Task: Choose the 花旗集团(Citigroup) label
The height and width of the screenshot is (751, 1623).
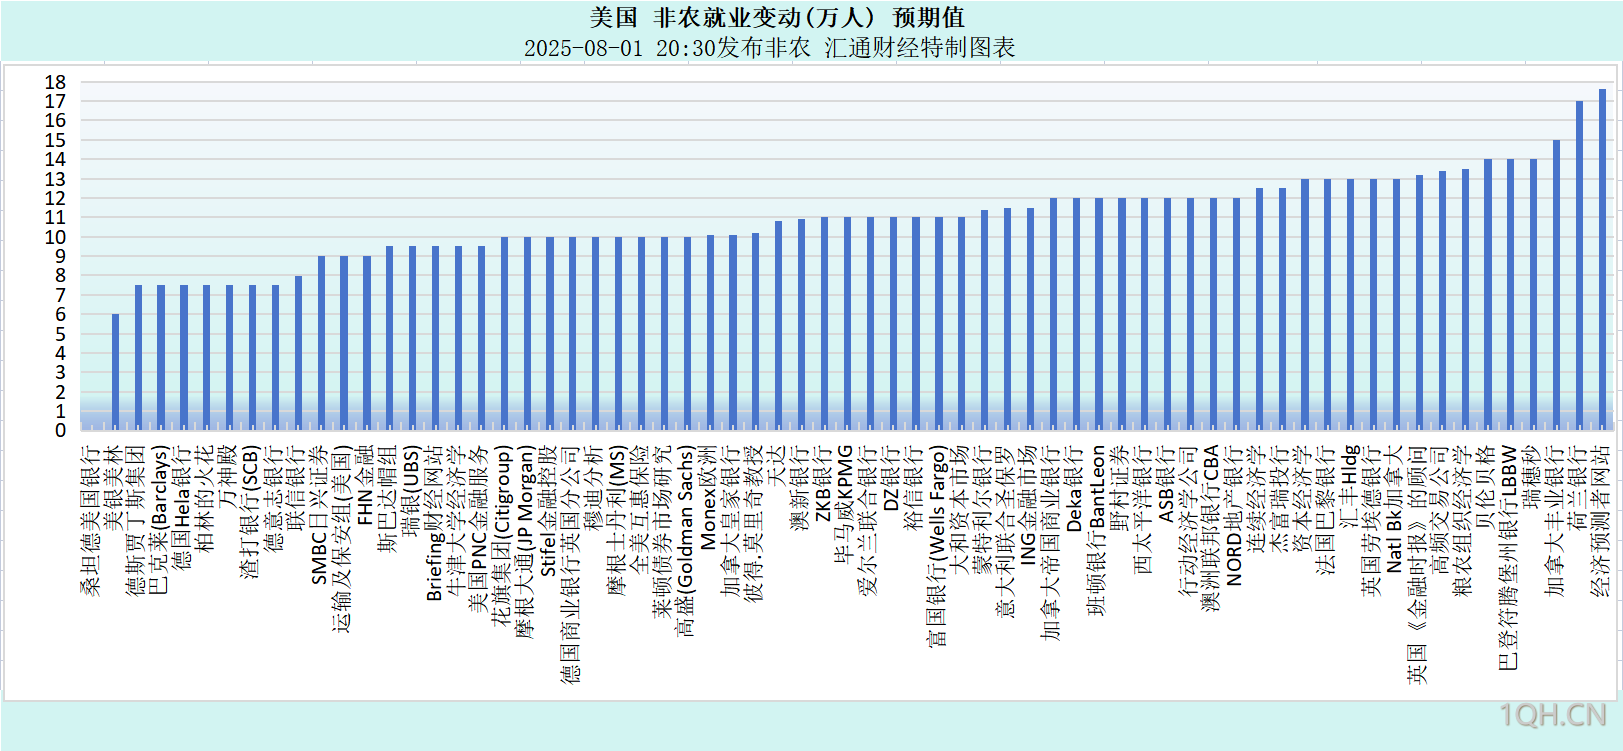Action: [x=504, y=536]
